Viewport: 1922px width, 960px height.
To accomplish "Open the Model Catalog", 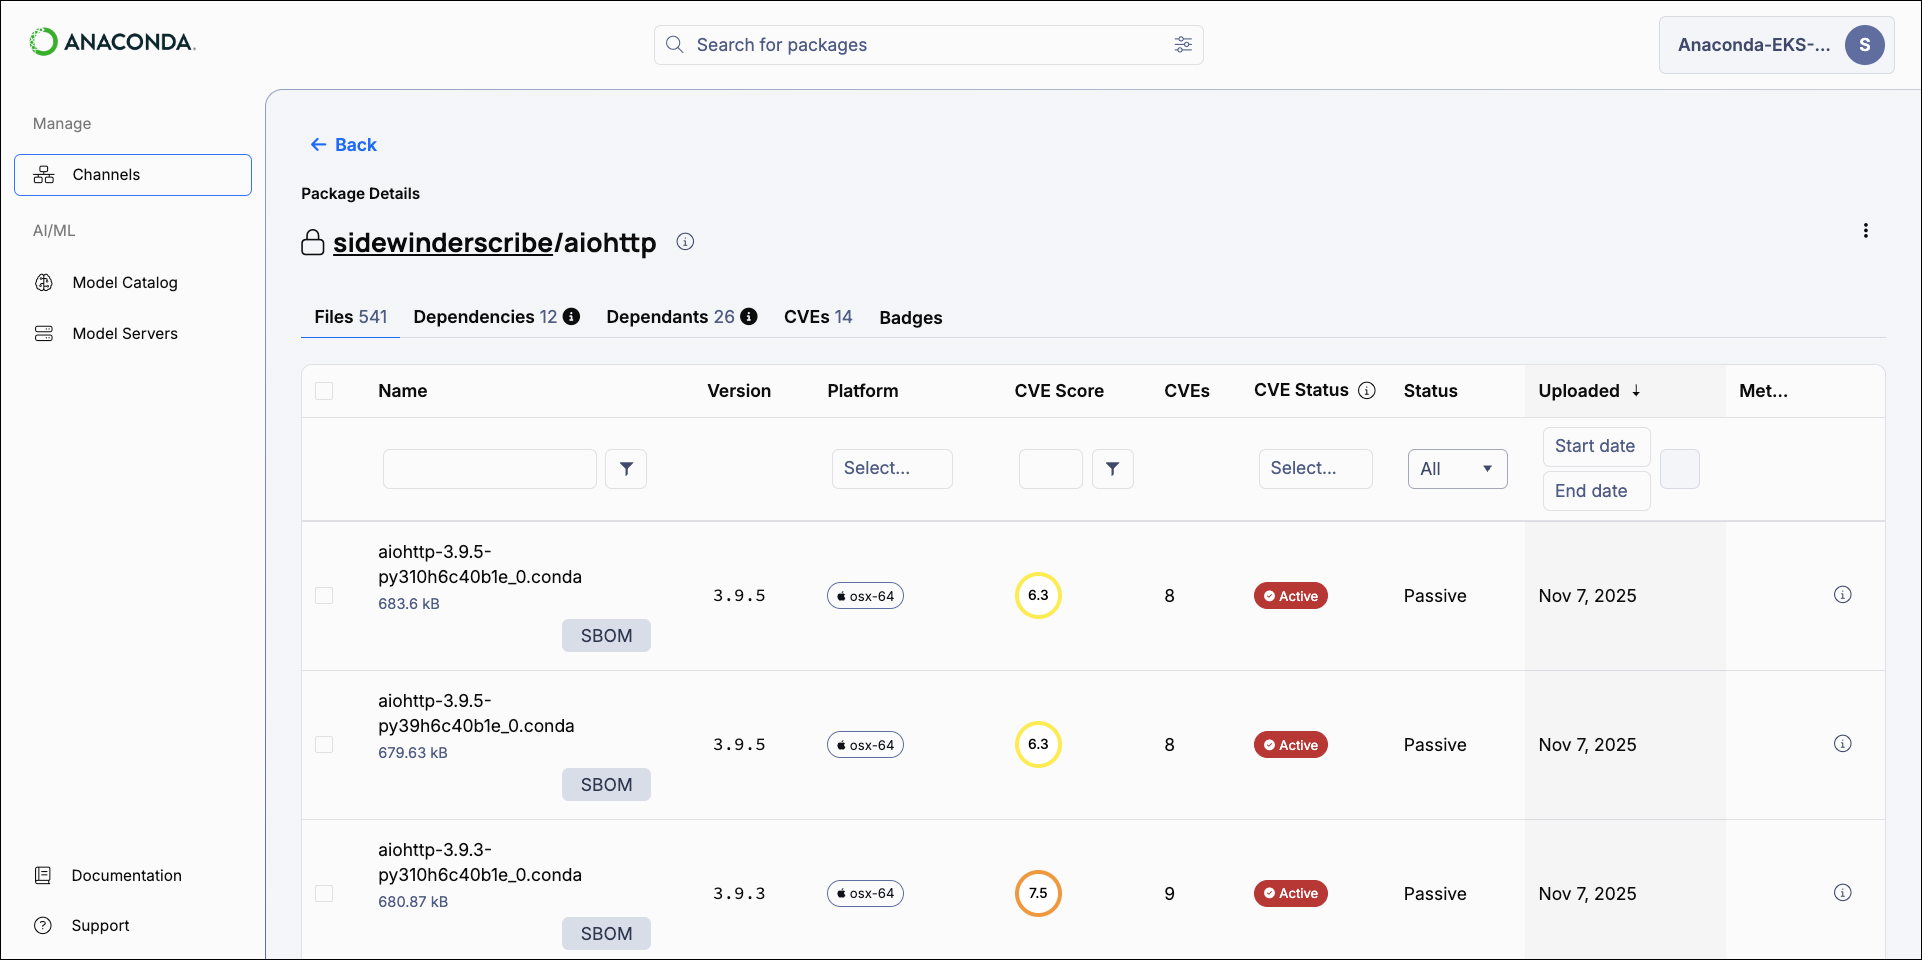I will [125, 282].
